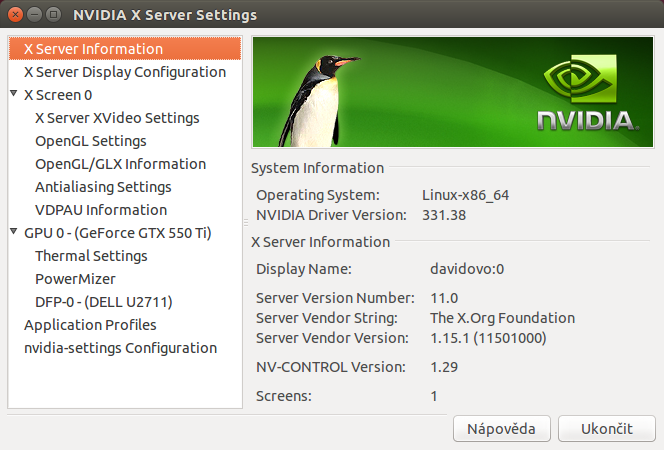Click the Screens count value 1
Screen dimensions: 664x450
[x=434, y=396]
